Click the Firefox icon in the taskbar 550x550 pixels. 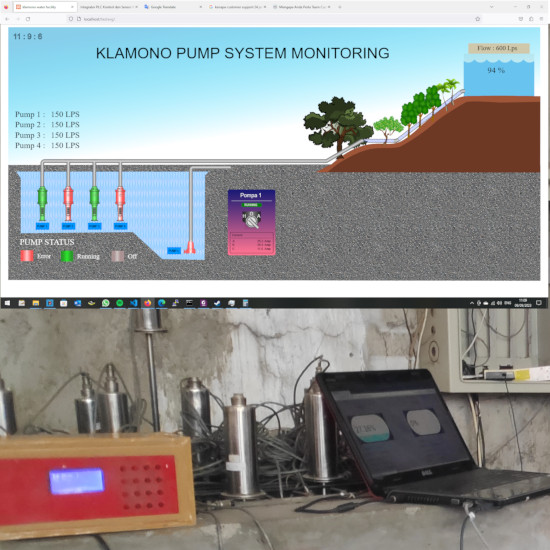[x=147, y=303]
